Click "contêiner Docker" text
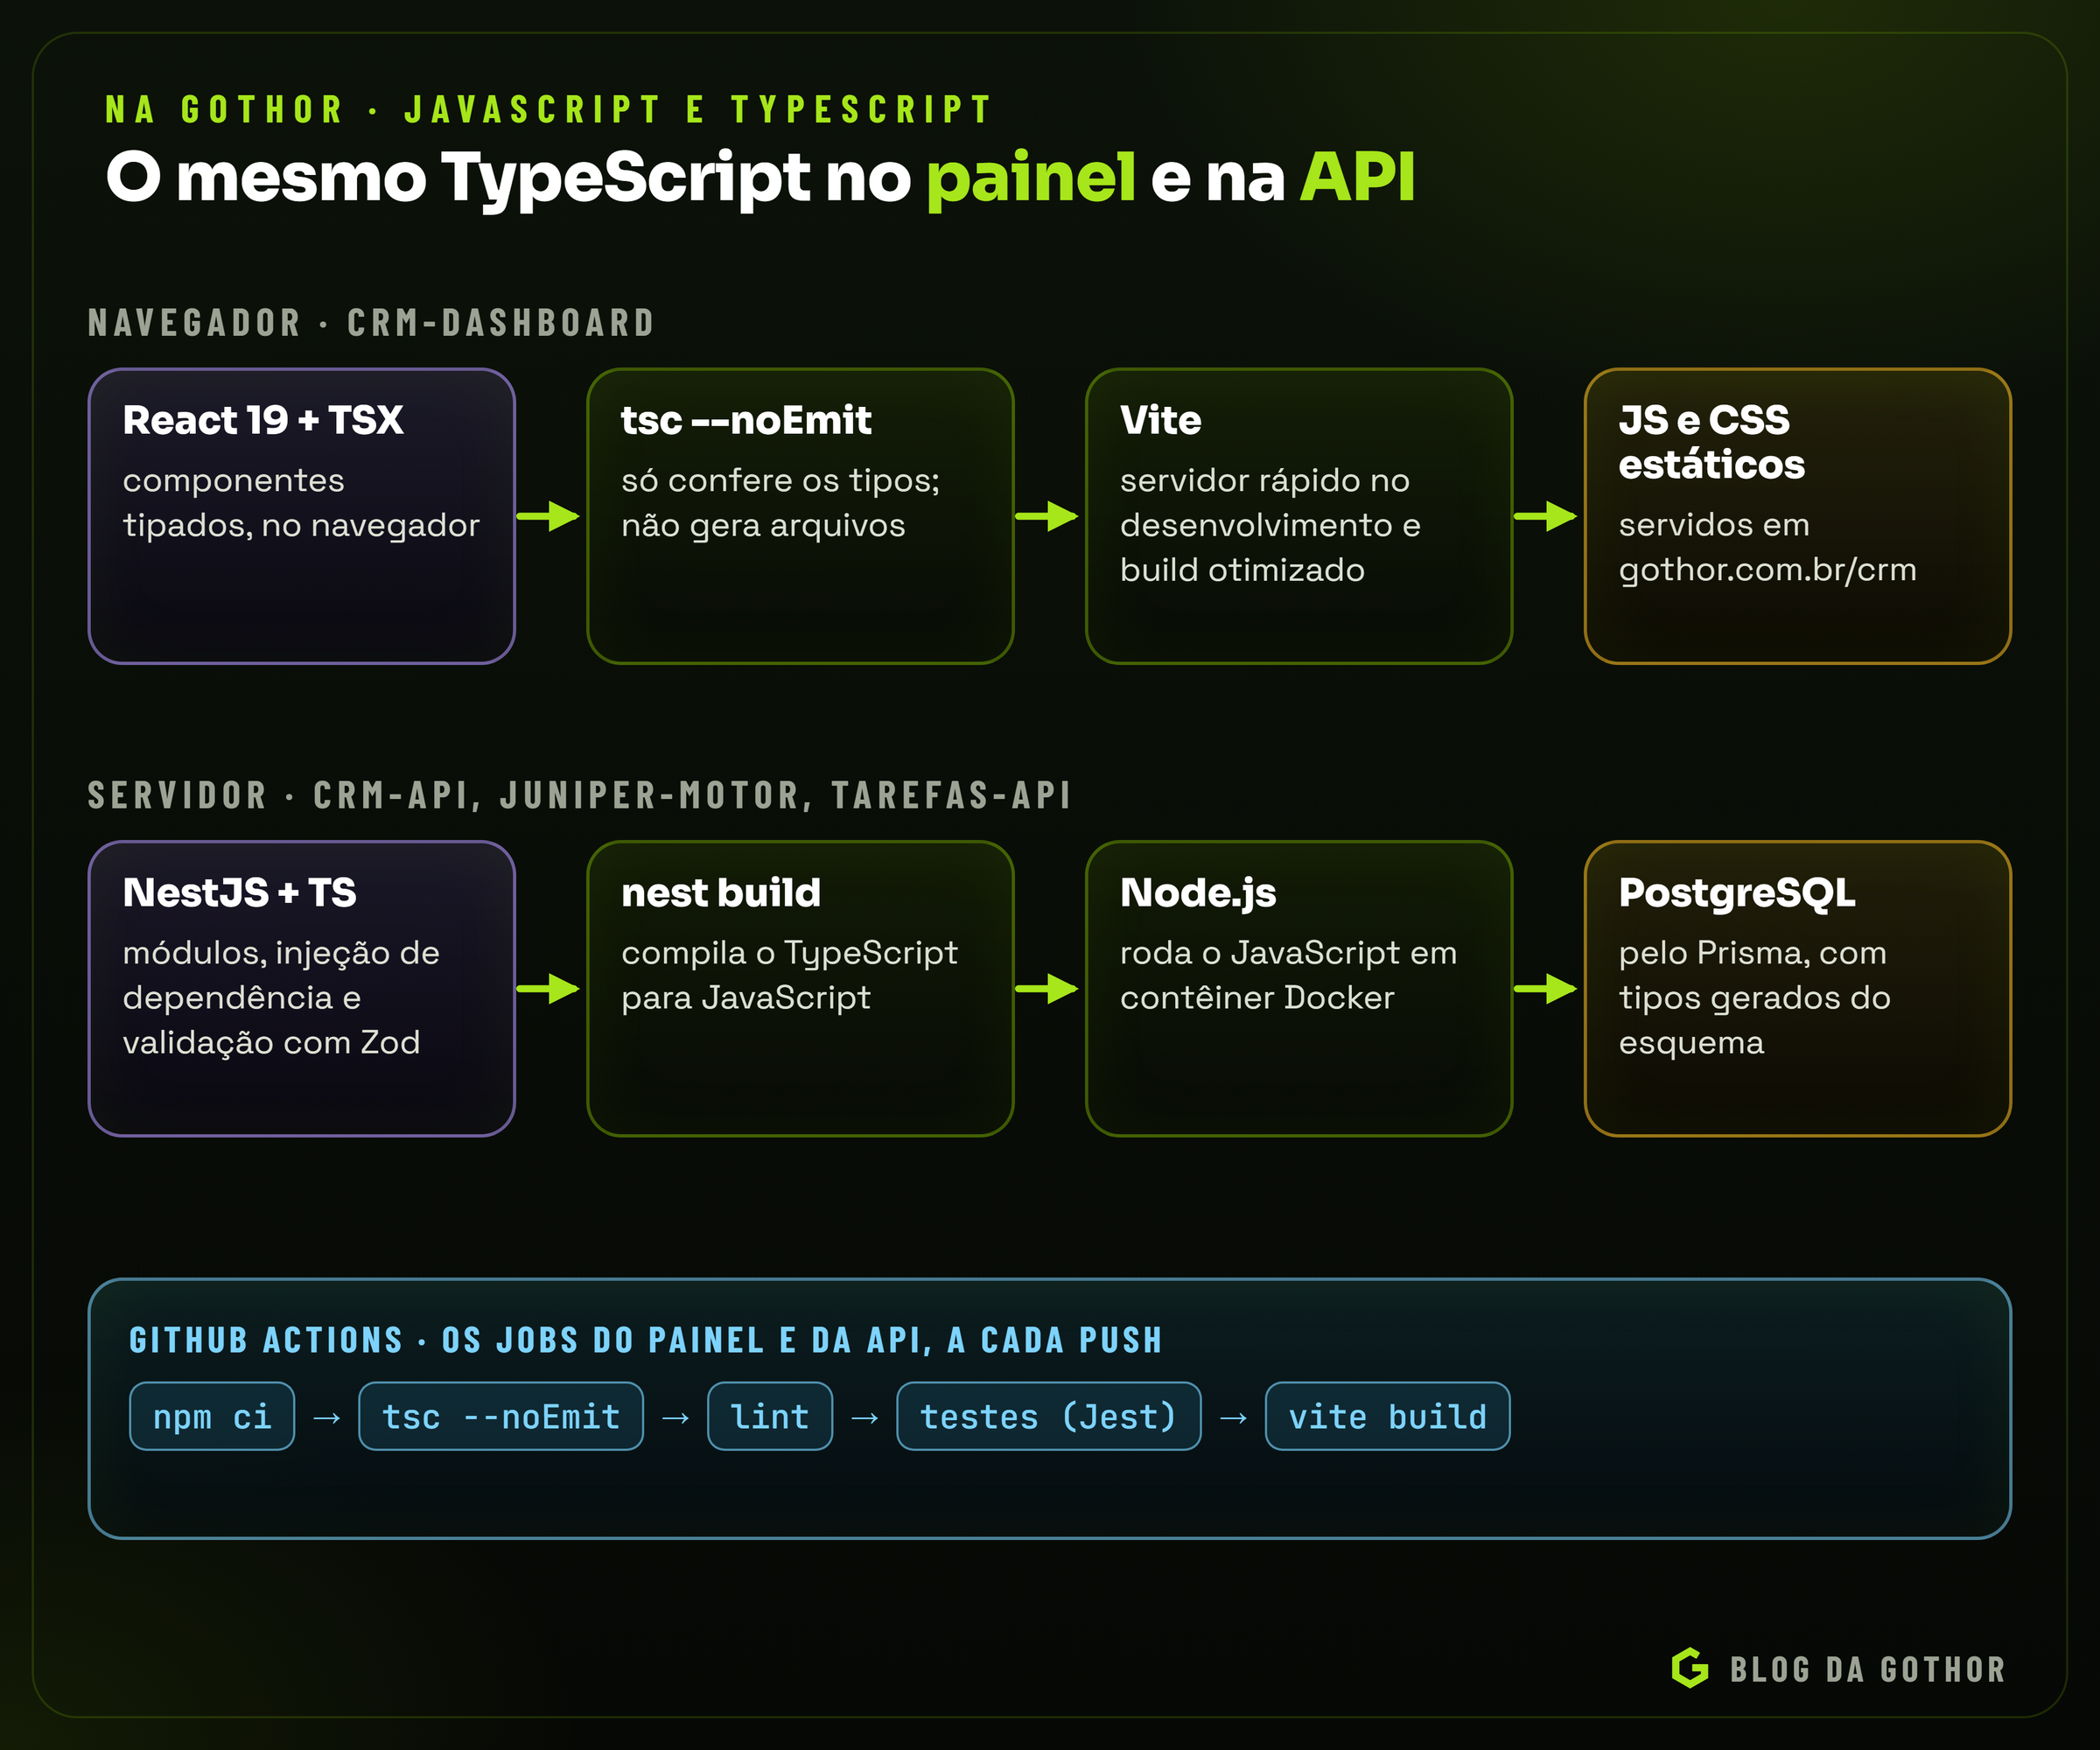This screenshot has height=1750, width=2100. (x=1257, y=997)
